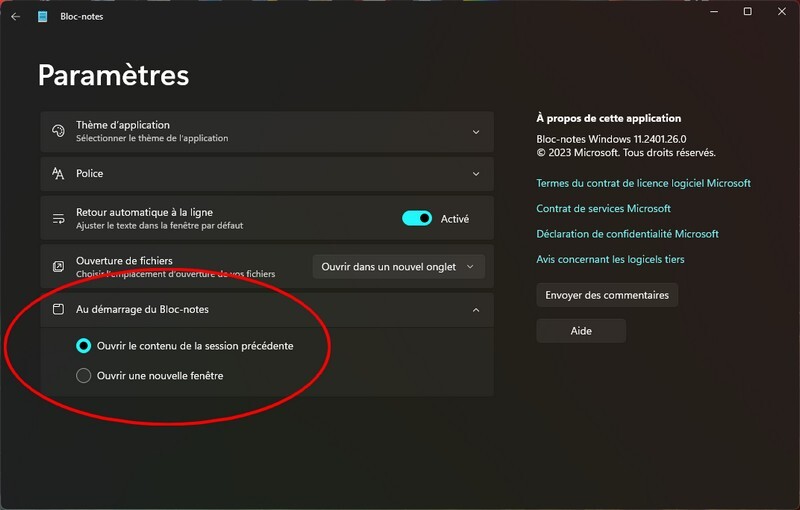Screen dimensions: 800x510
Task: Click the Bloc-notes app icon in title bar
Action: [x=42, y=16]
